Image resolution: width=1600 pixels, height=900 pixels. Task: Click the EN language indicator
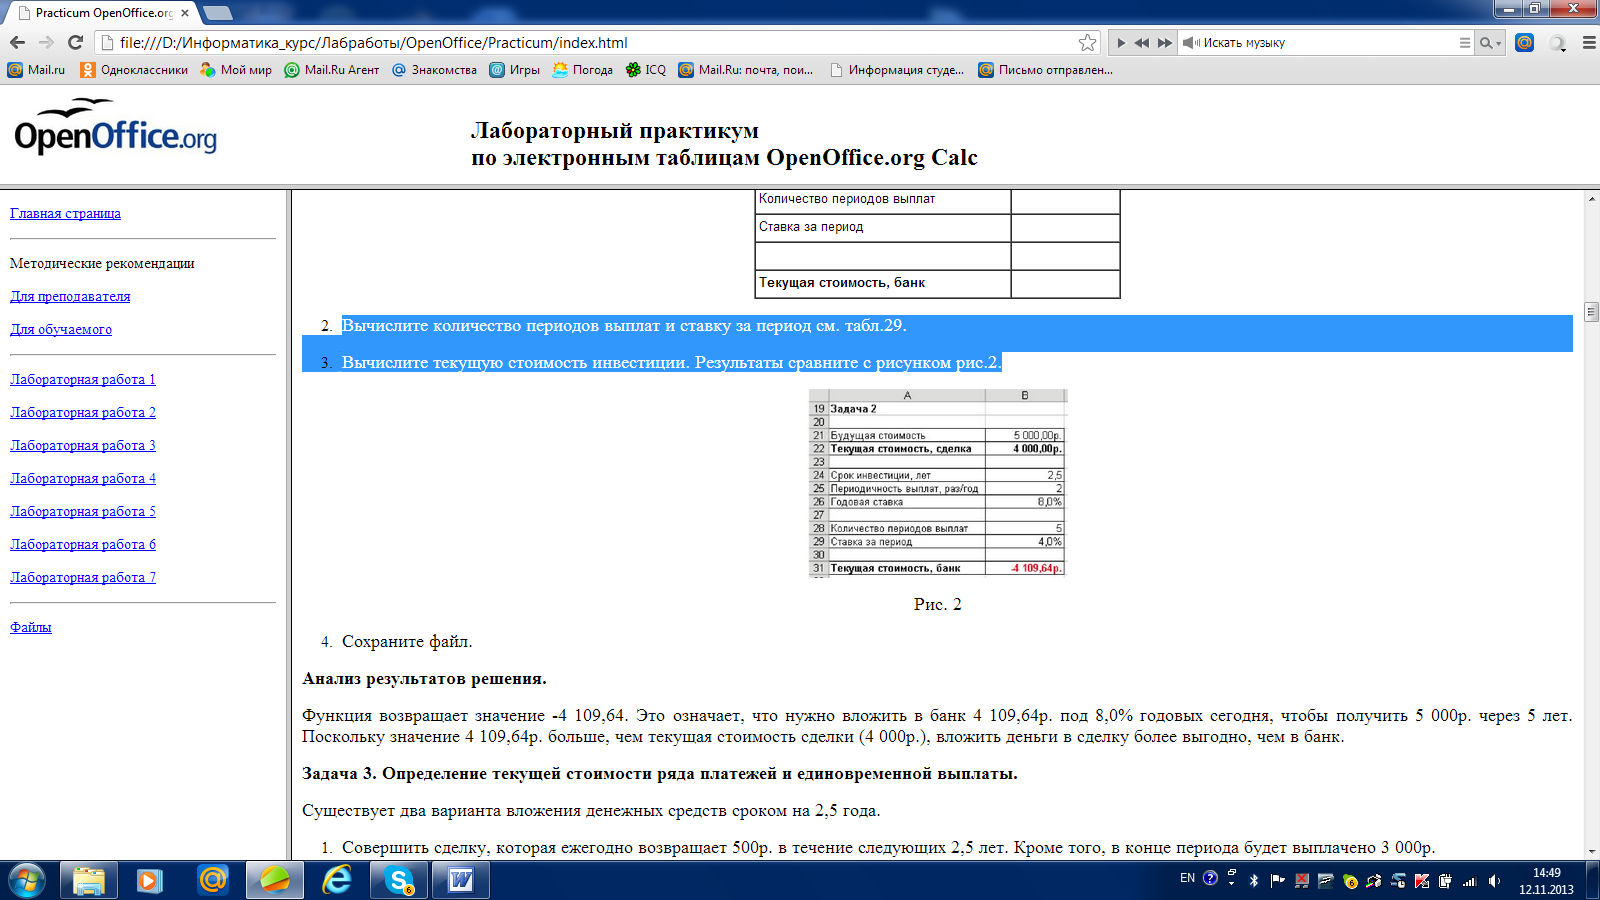1187,878
